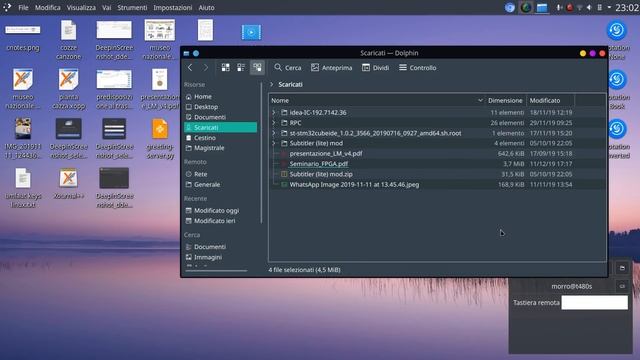This screenshot has width=640, height=360.
Task: Go forward in Dolphin navigation
Action: coord(205,68)
